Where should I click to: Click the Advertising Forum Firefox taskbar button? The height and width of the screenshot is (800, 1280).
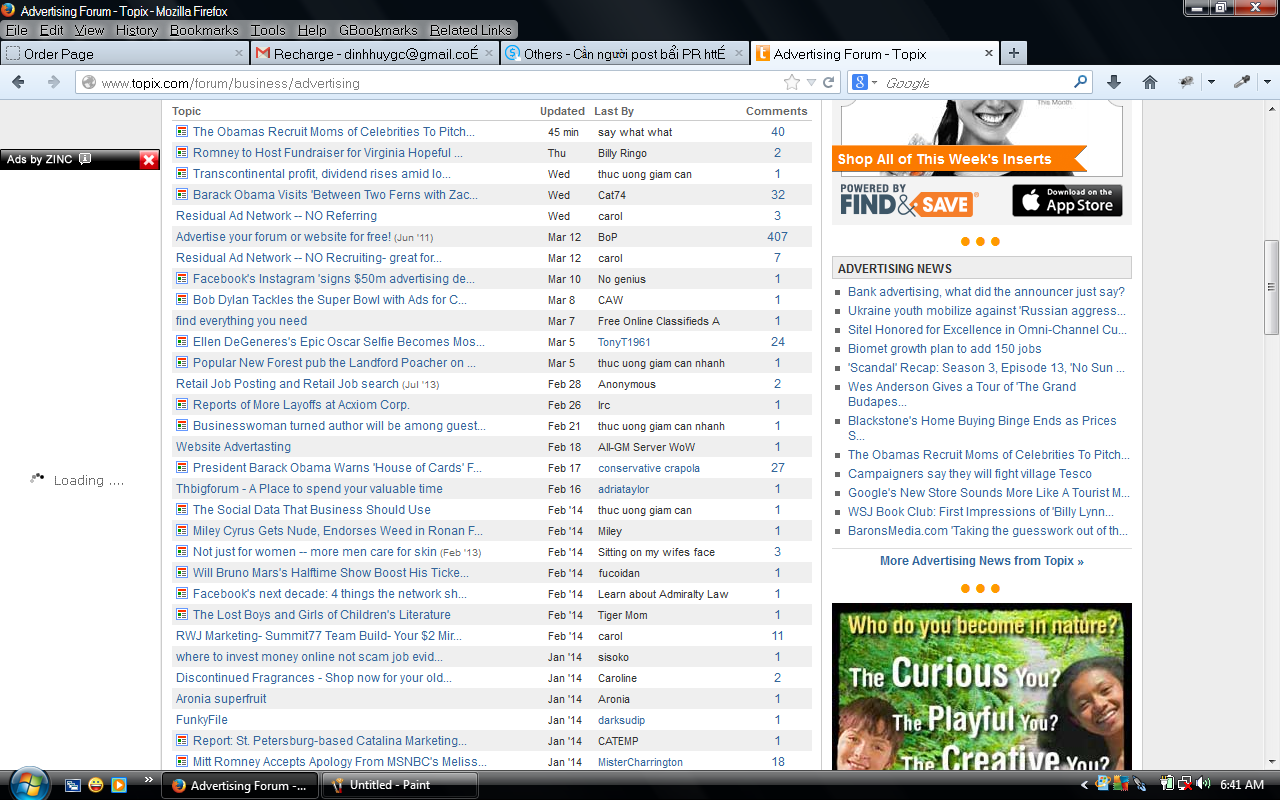240,785
